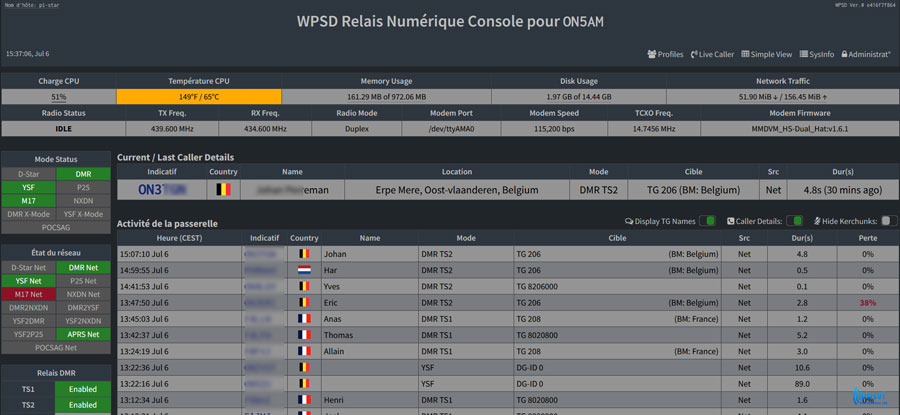Click the YSF2P25 network status cell
The image size is (900, 415).
(x=29, y=334)
